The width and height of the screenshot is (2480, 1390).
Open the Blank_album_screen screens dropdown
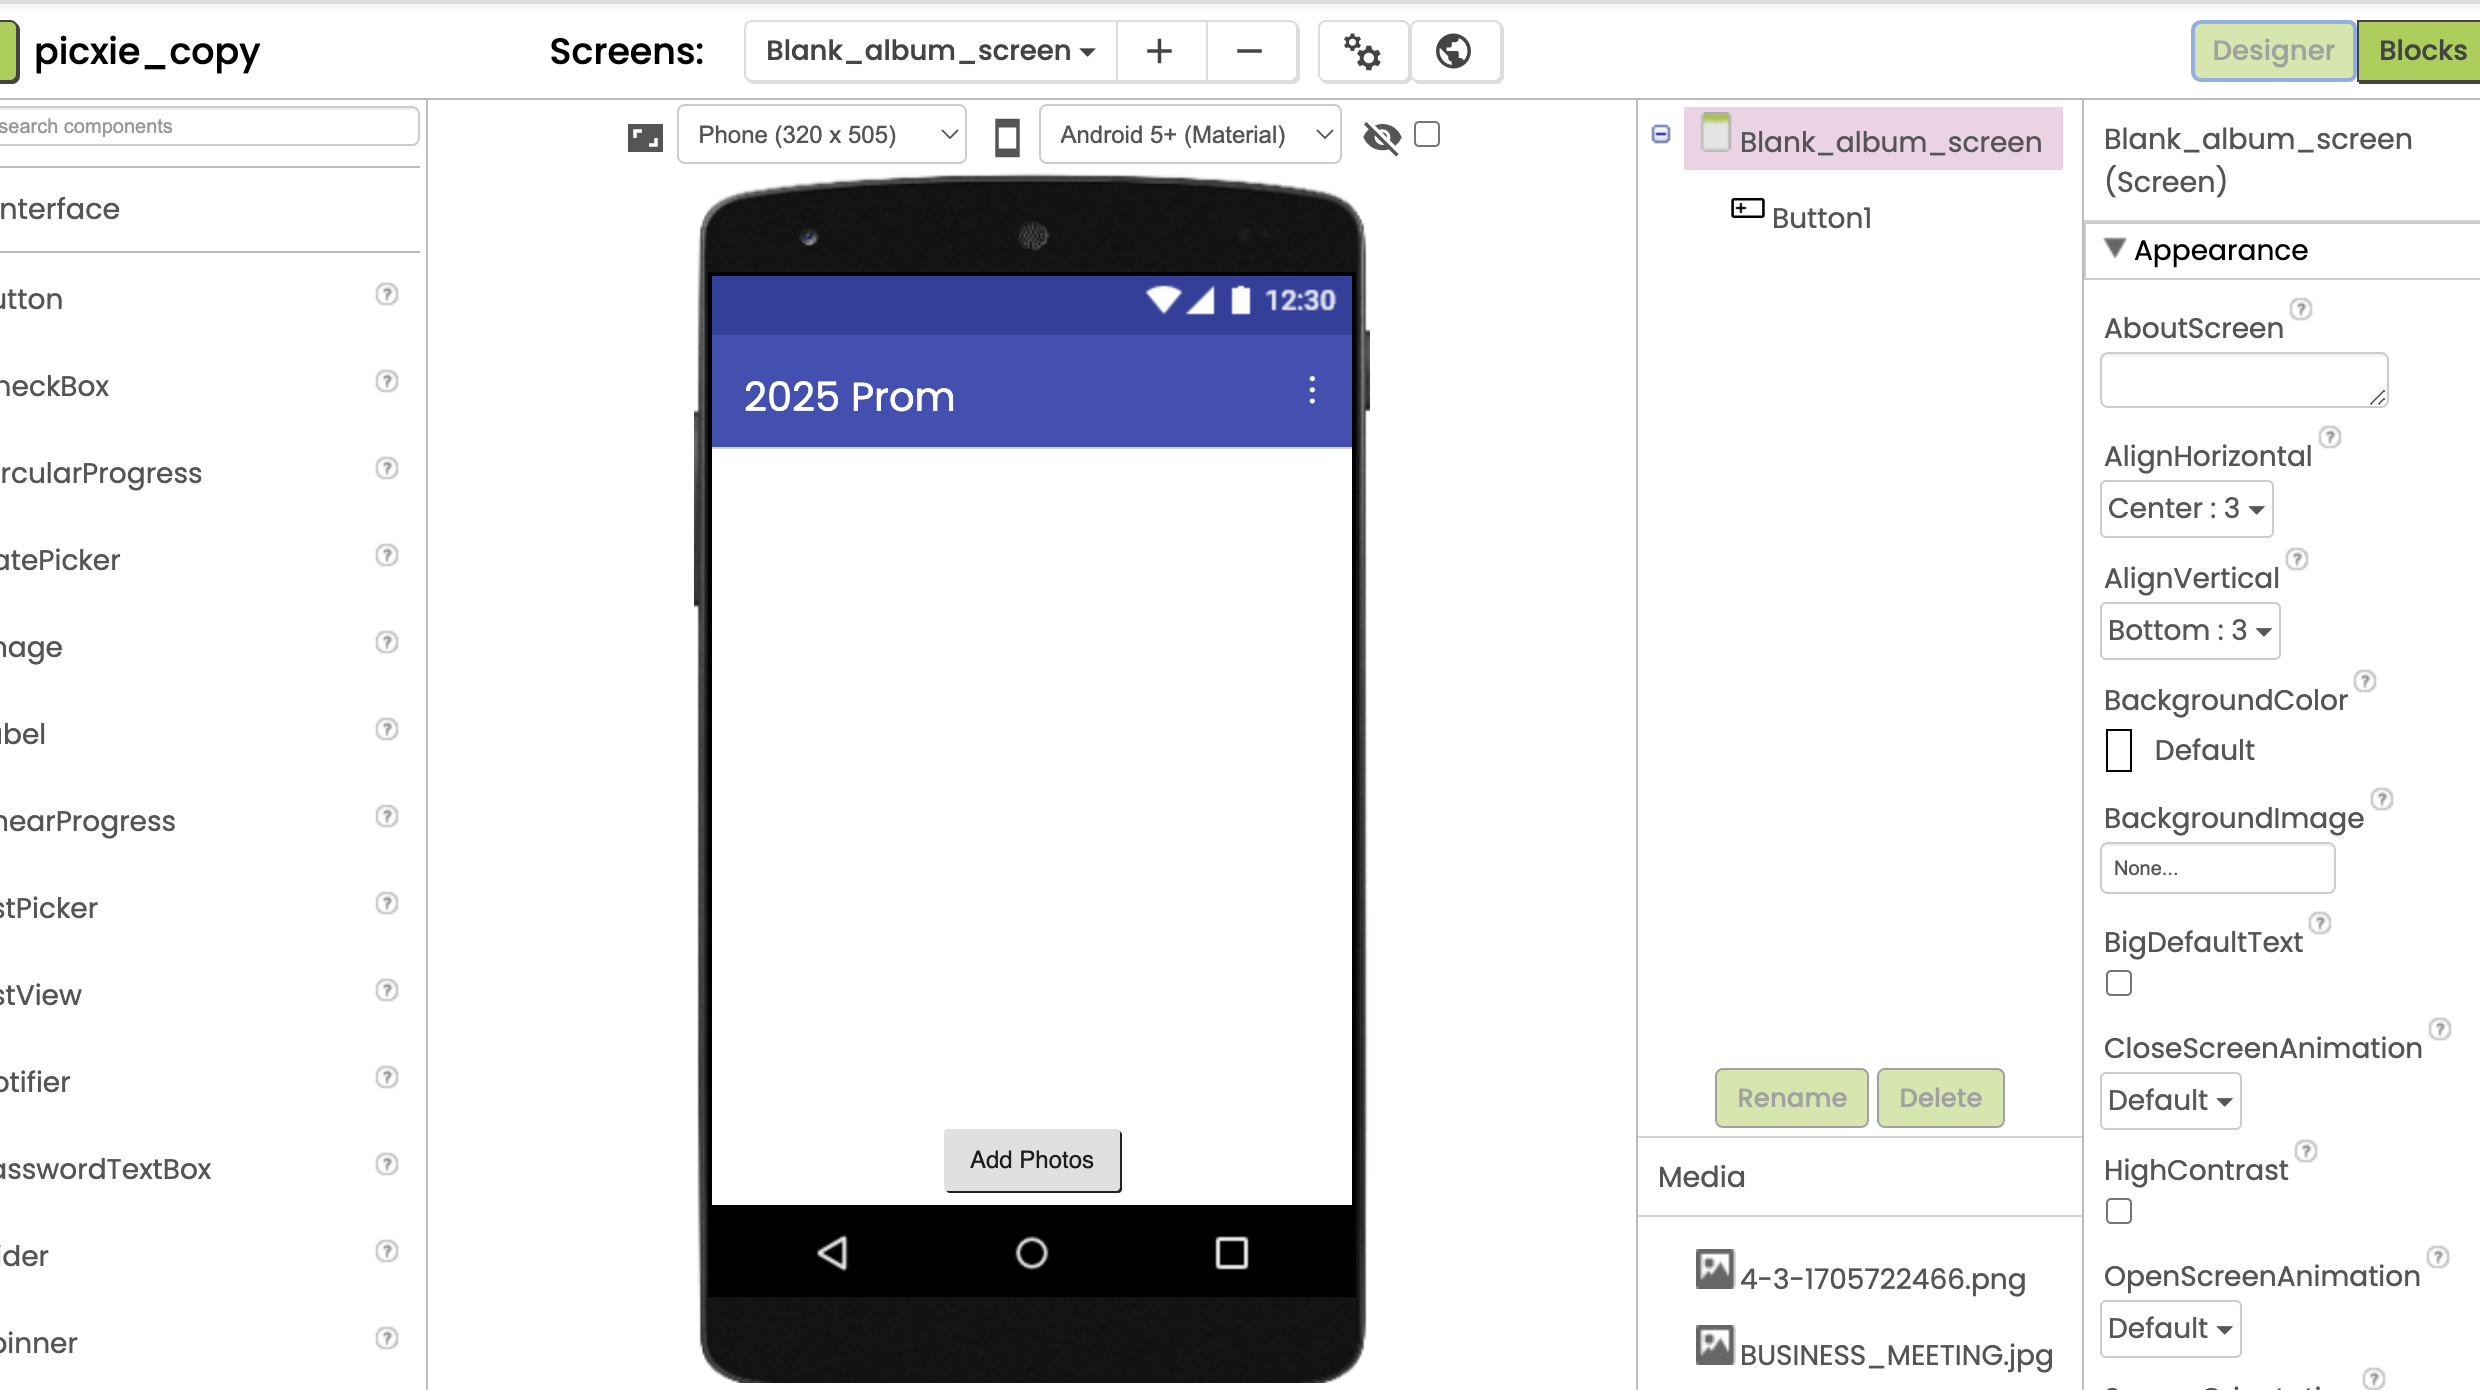(x=930, y=51)
